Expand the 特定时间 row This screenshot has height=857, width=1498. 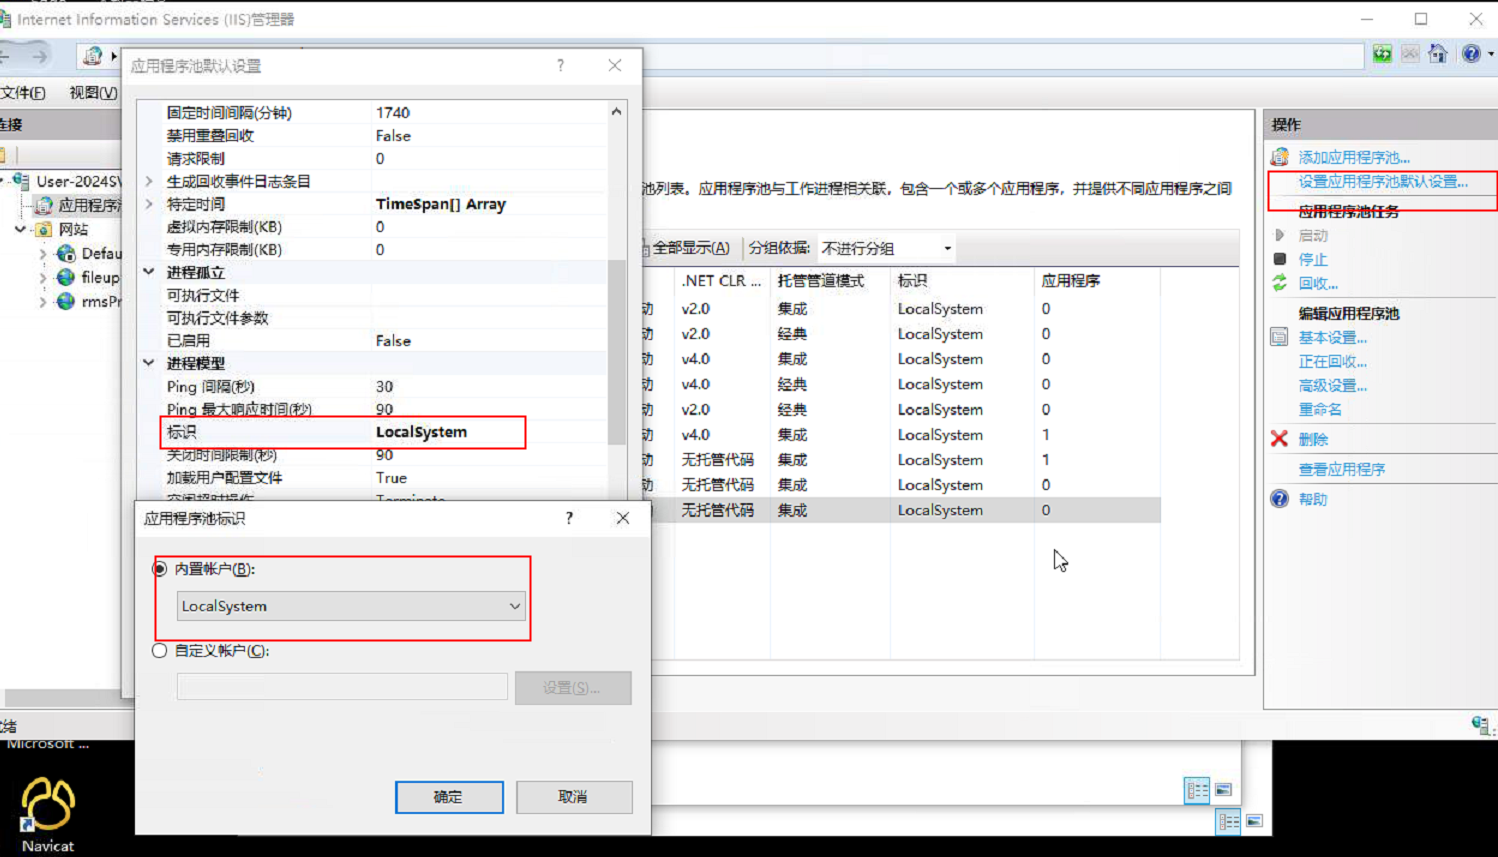(149, 204)
